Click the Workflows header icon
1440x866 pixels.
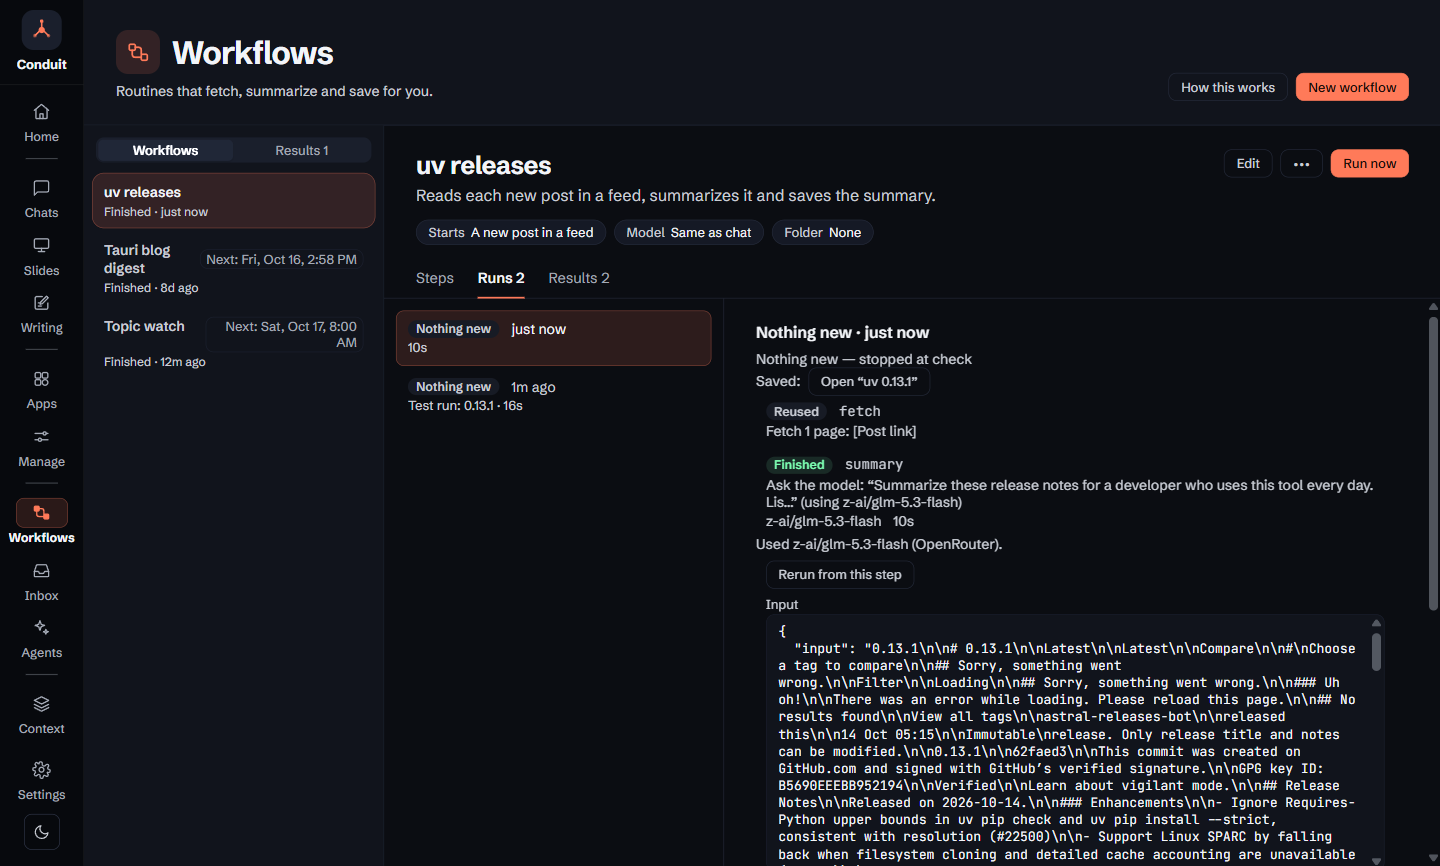tap(138, 52)
